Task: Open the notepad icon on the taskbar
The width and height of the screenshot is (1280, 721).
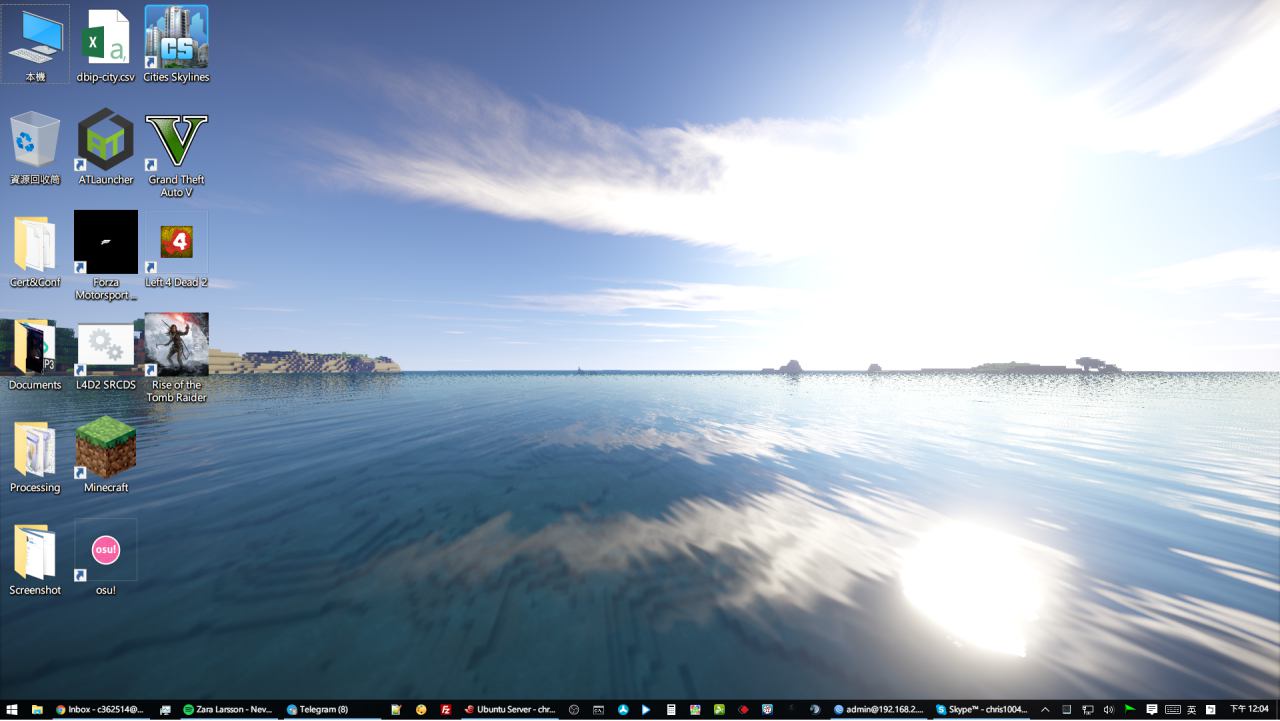Action: click(396, 710)
